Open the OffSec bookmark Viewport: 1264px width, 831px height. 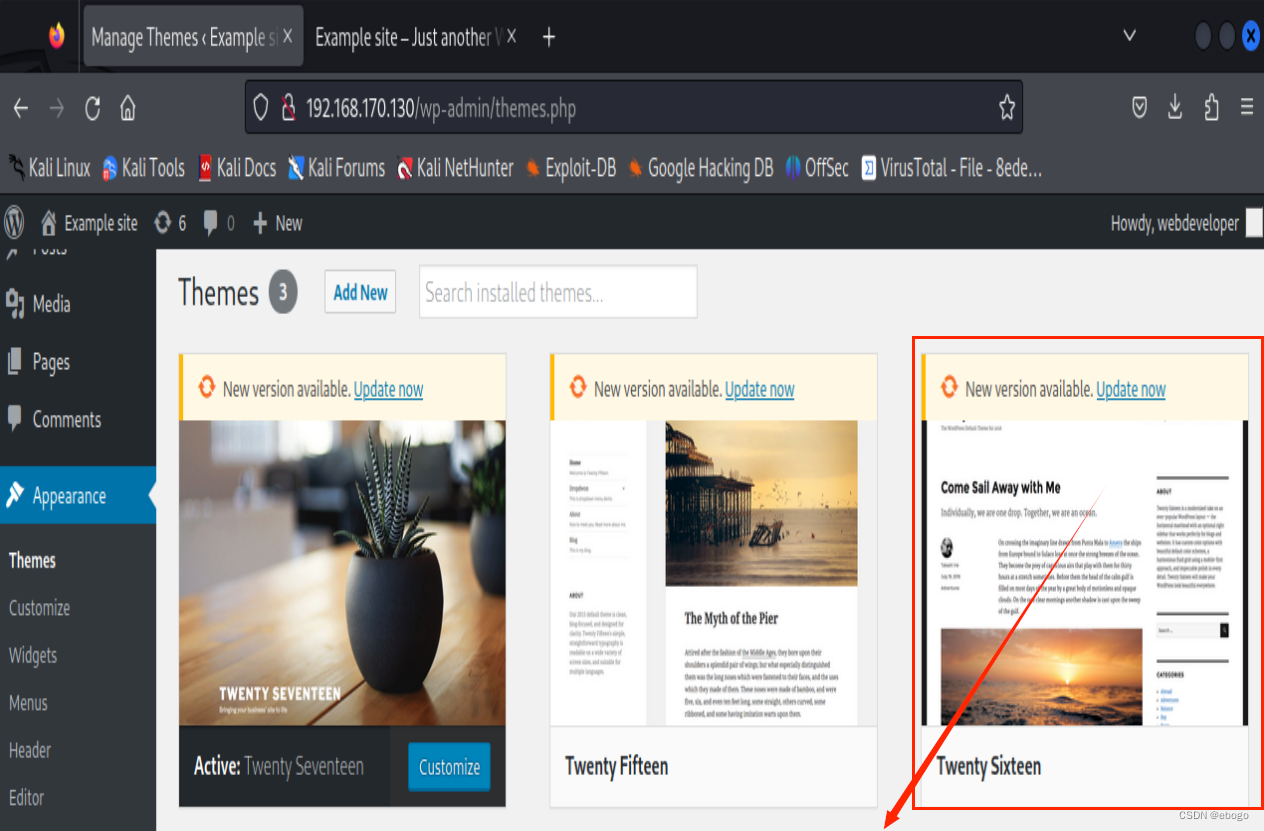(x=817, y=167)
